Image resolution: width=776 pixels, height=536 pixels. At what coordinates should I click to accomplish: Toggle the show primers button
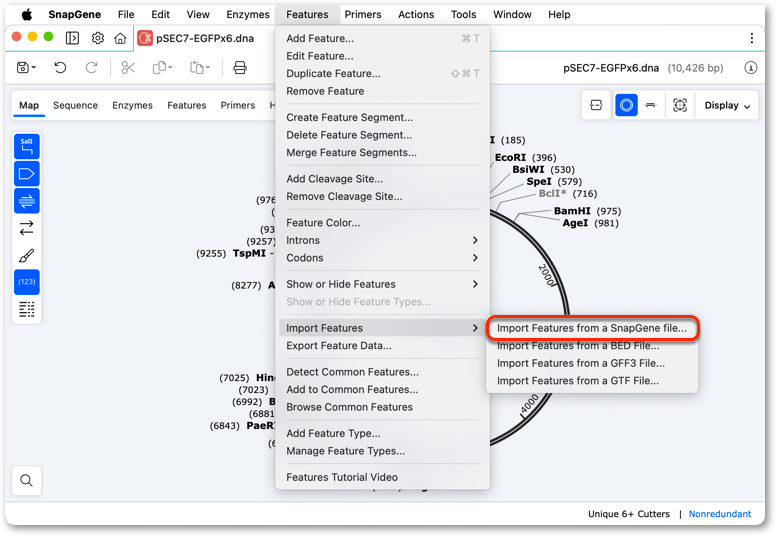[27, 200]
